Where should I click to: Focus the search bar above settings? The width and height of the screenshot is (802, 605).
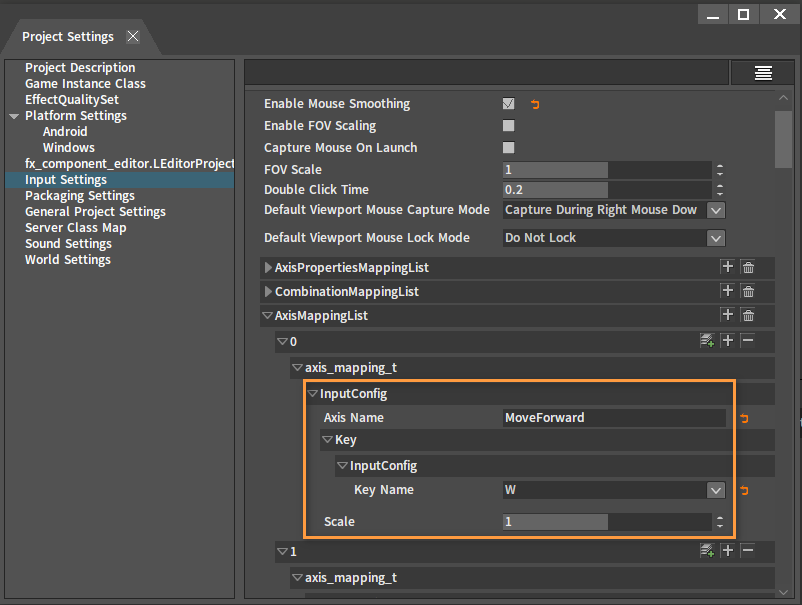[486, 72]
